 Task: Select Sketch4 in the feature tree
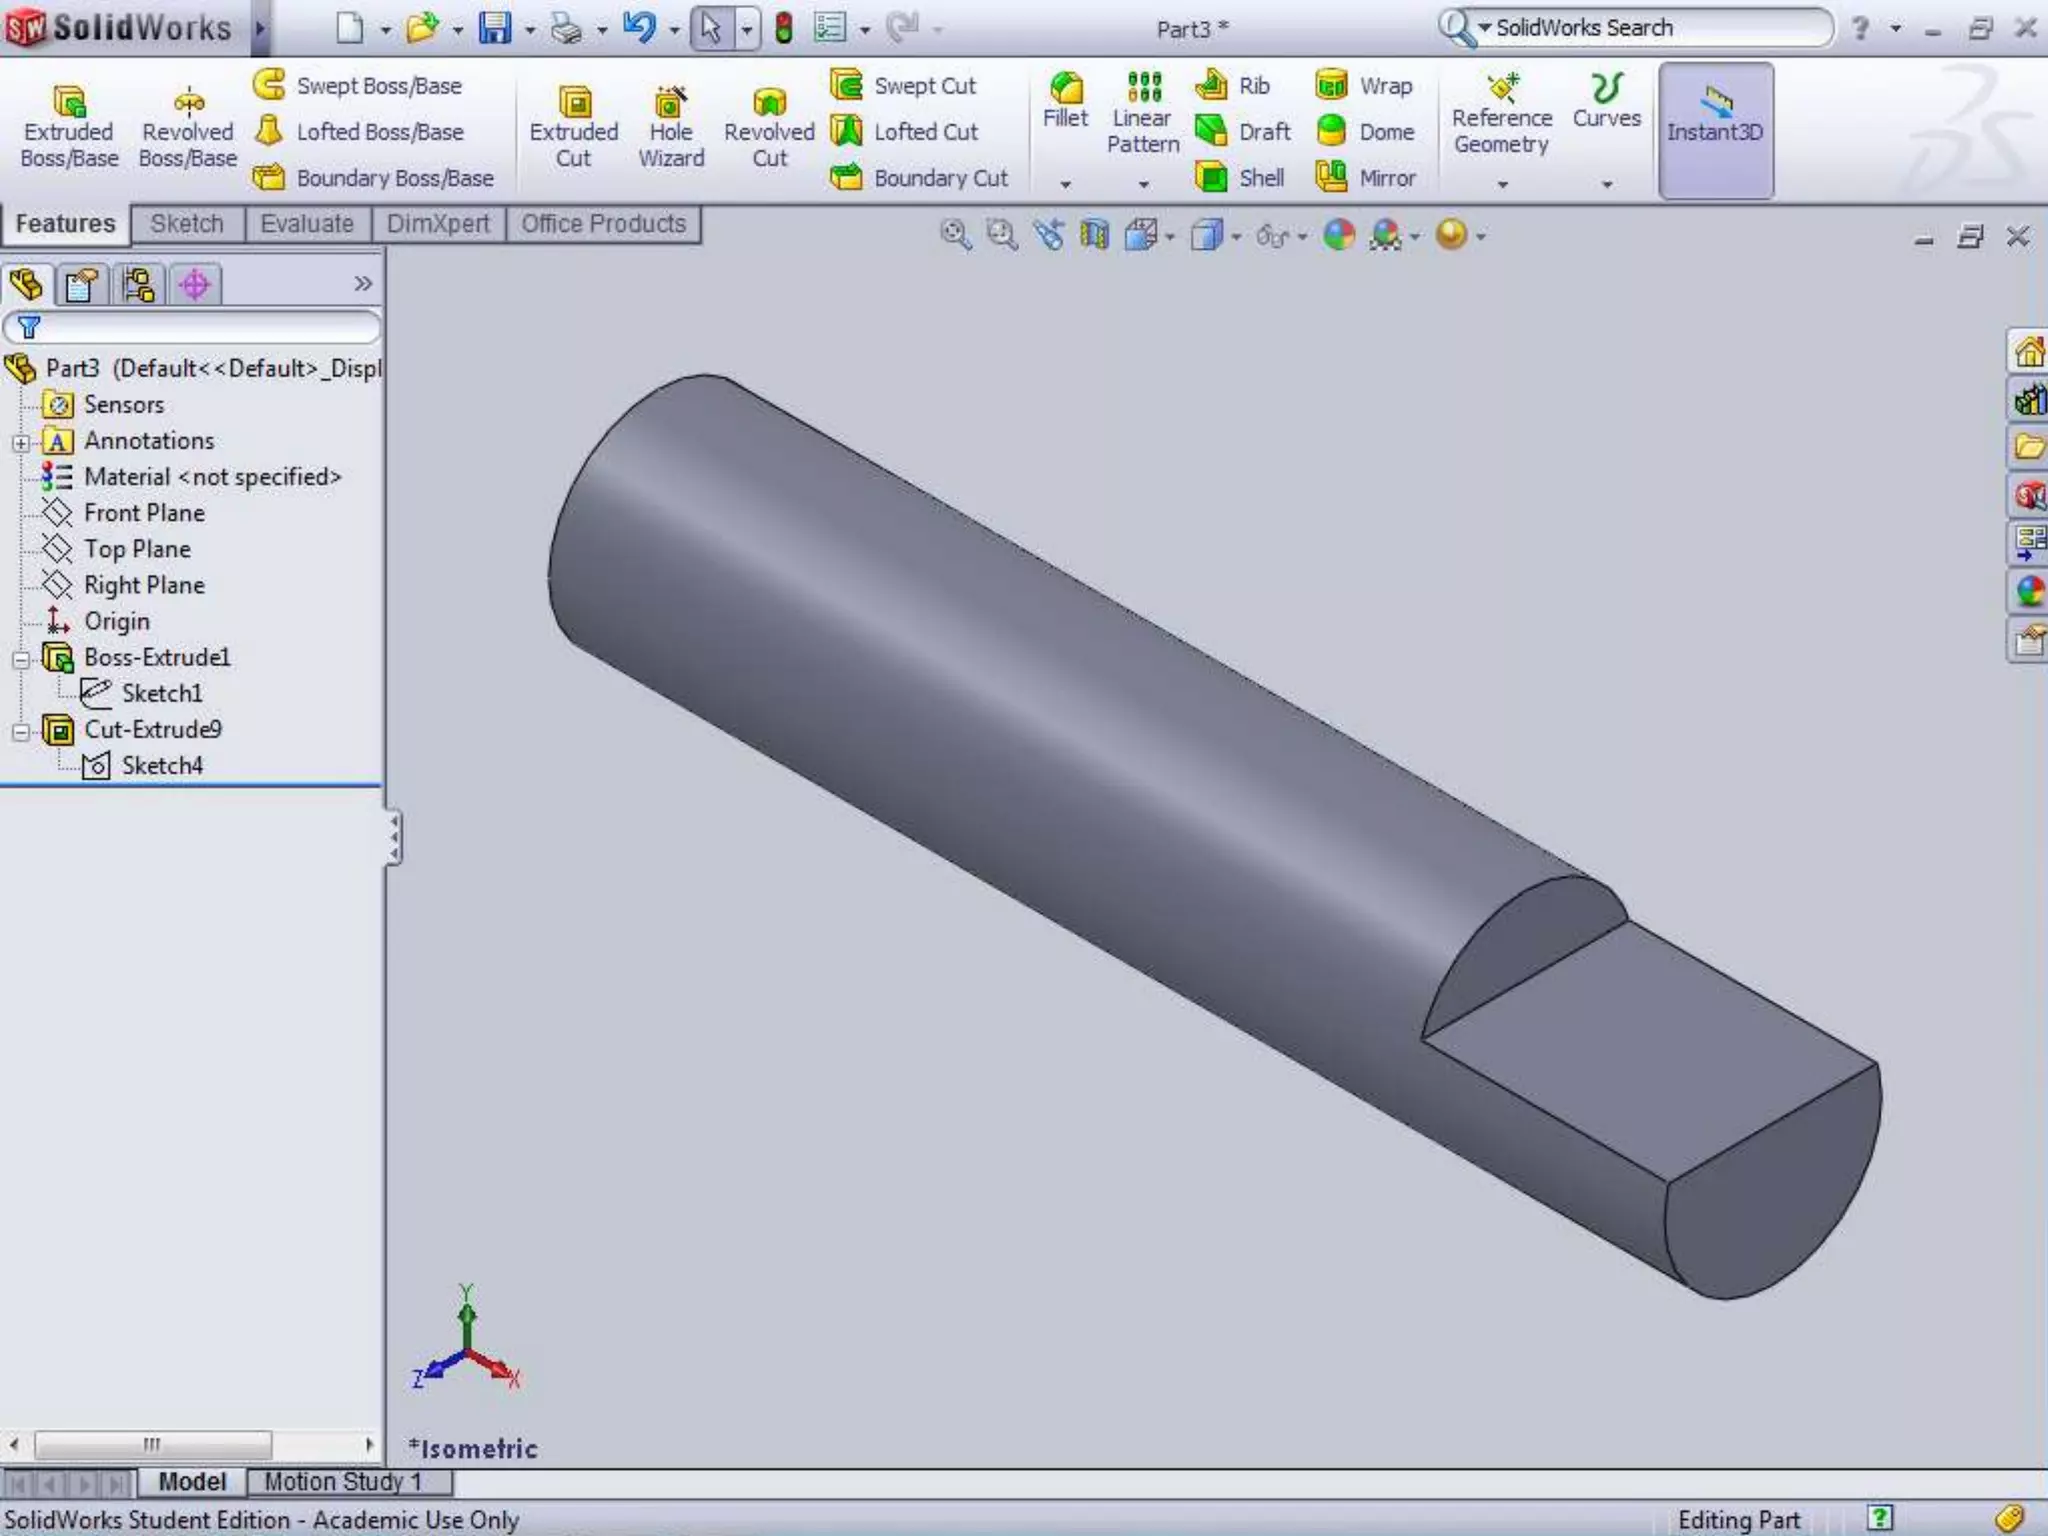[161, 766]
